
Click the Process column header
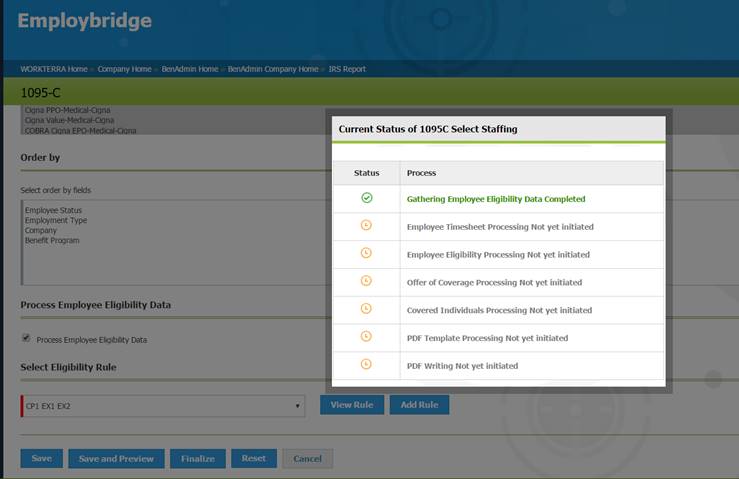coord(421,173)
